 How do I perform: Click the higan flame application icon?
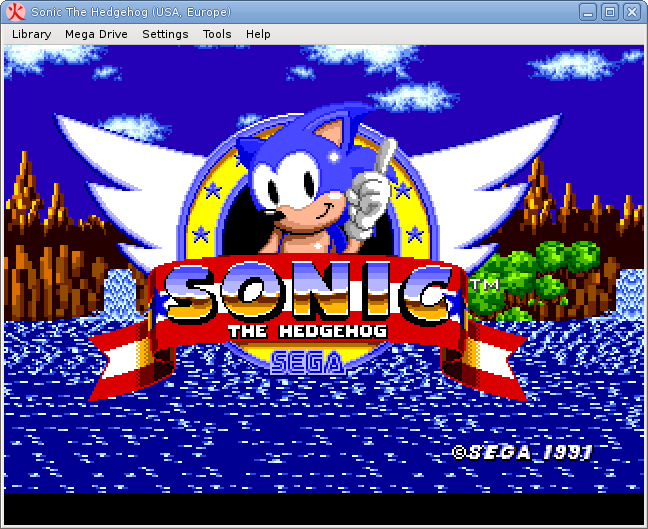tap(16, 12)
